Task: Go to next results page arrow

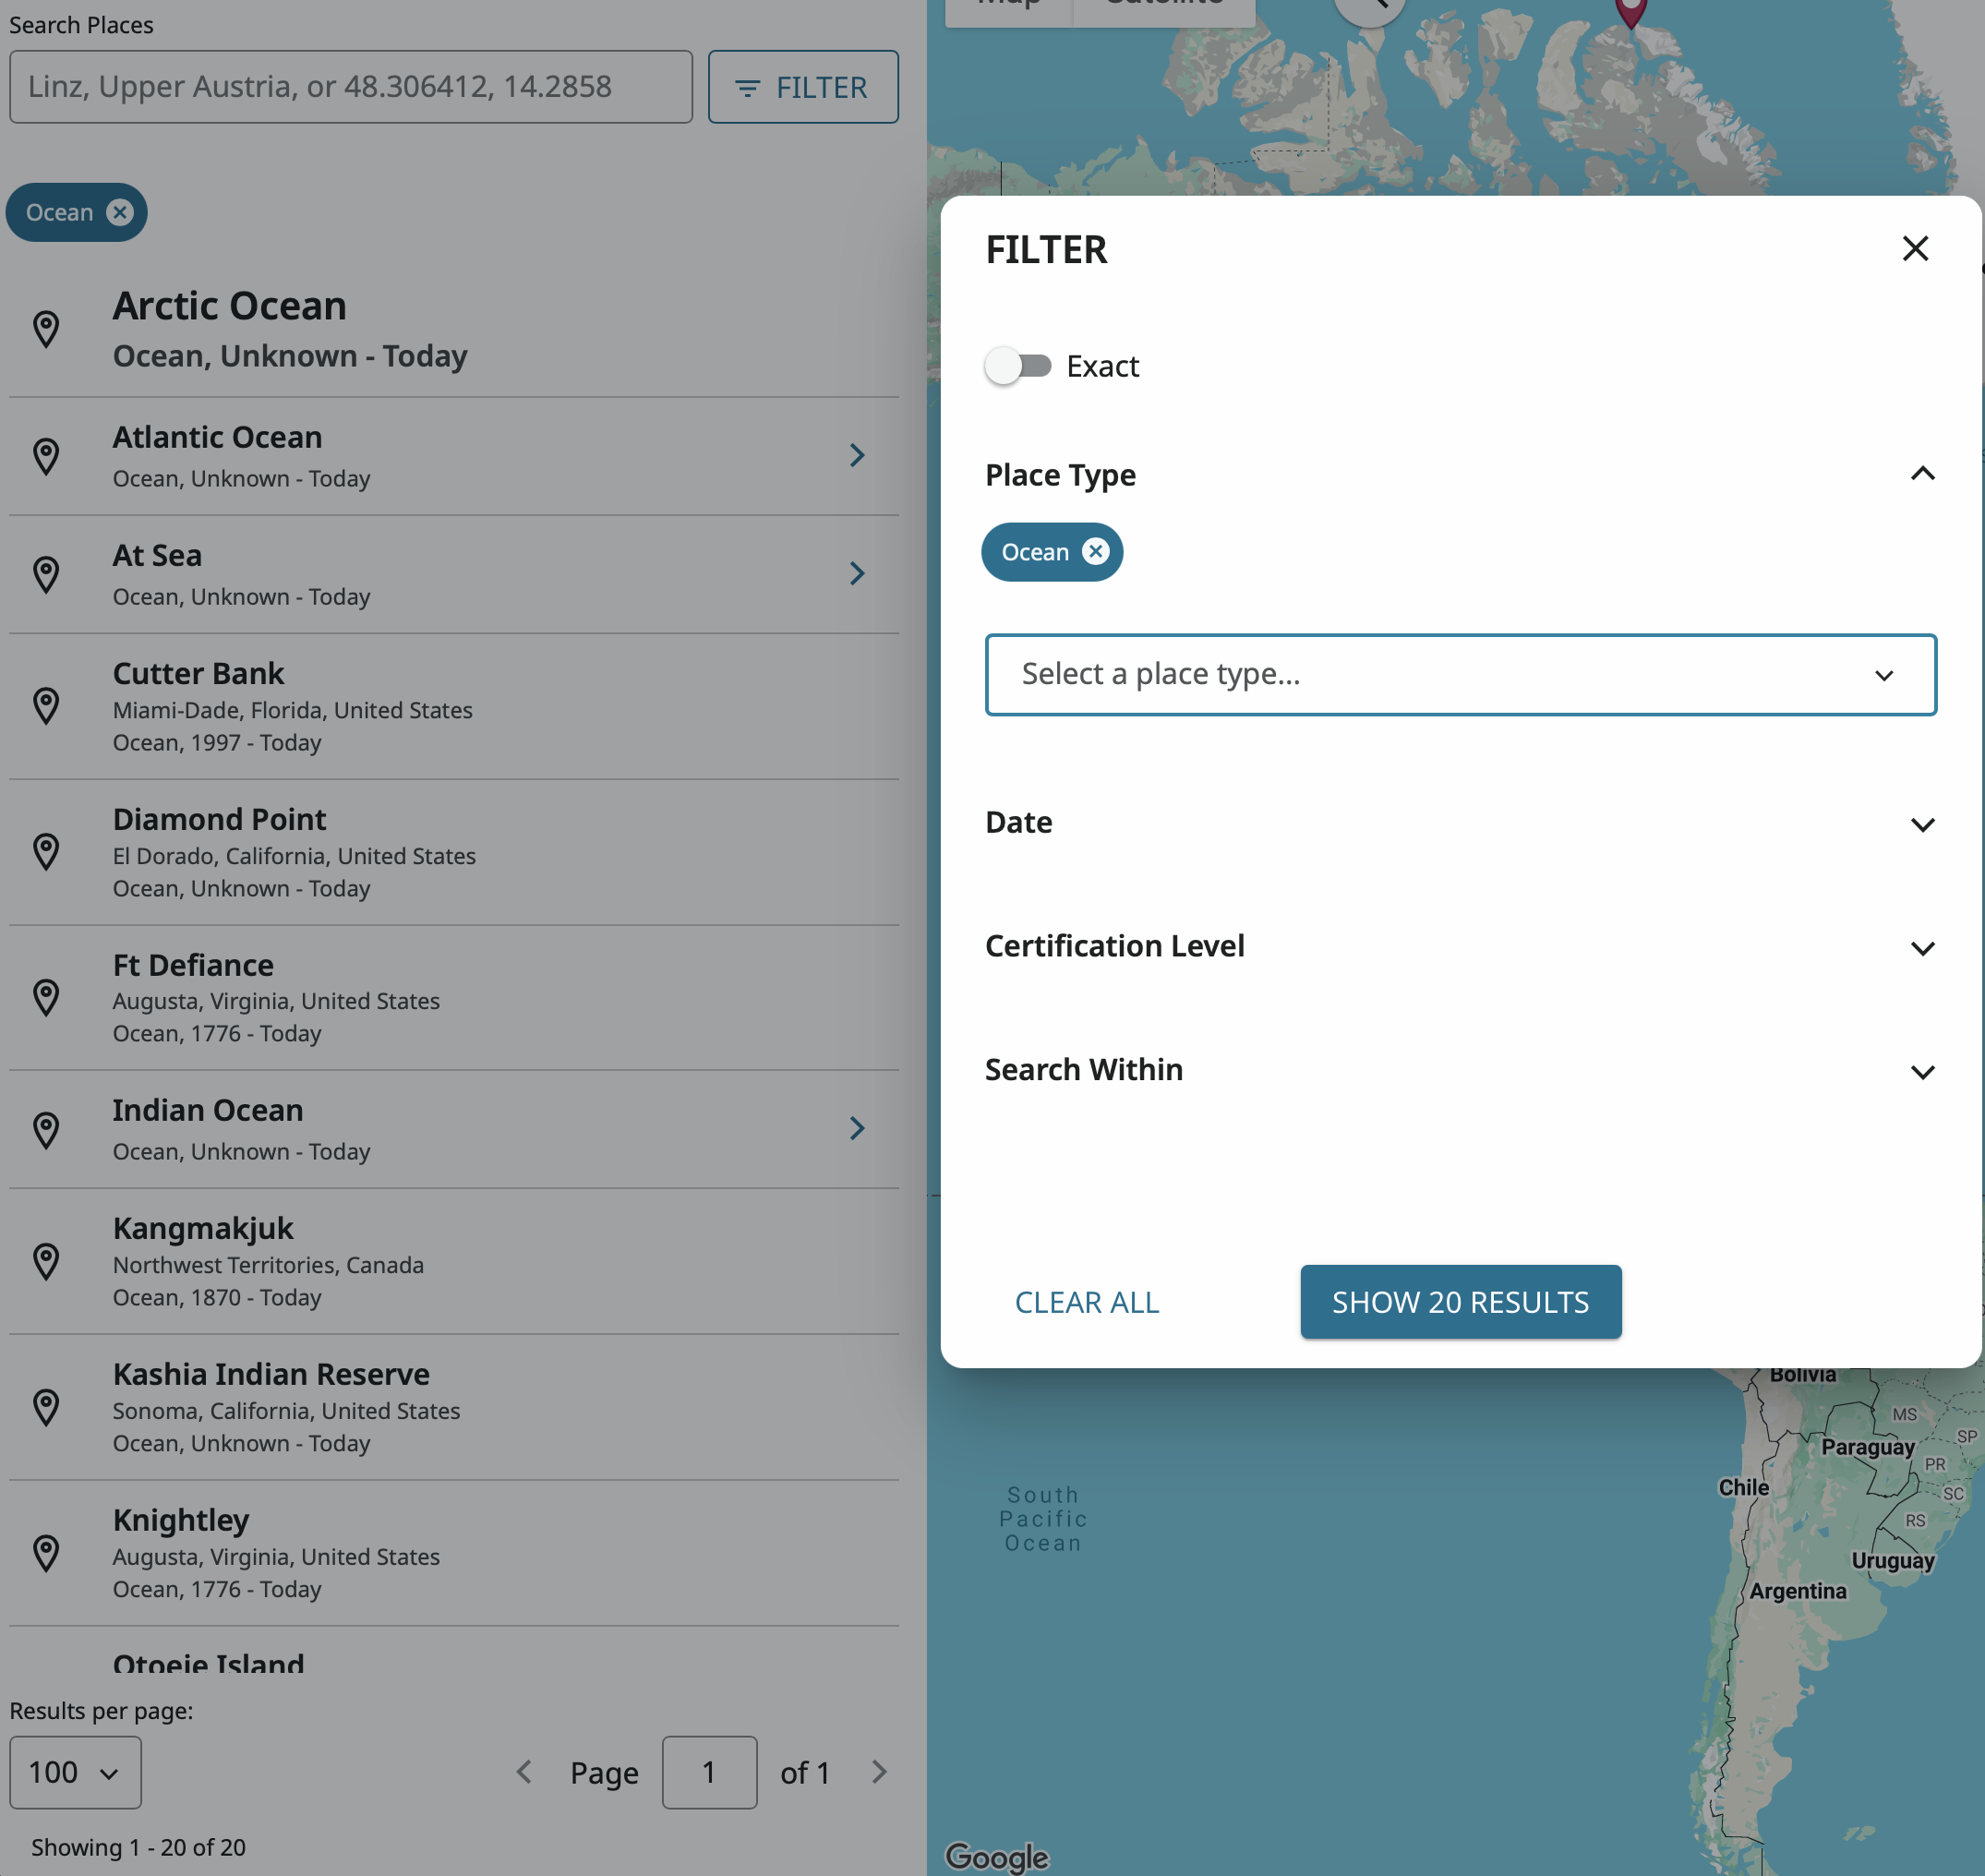Action: point(879,1772)
